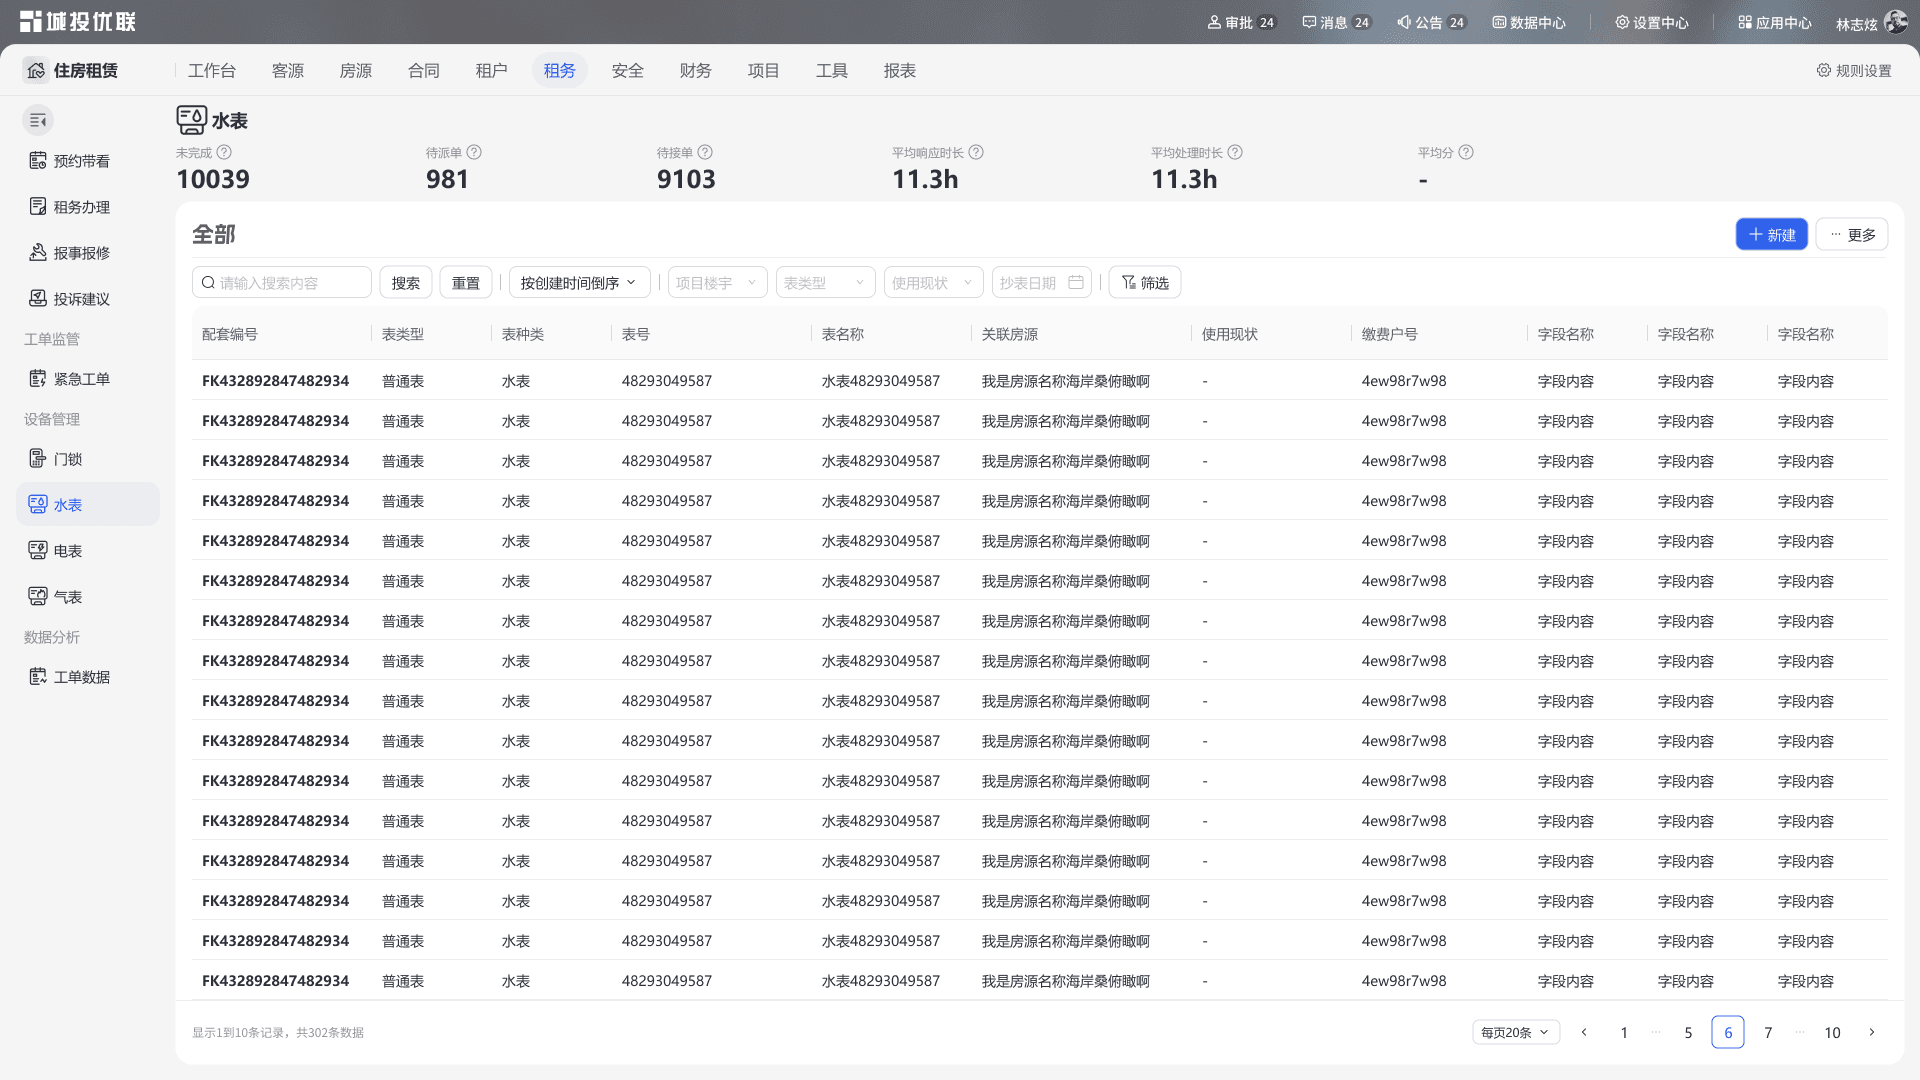Screen dimensions: 1920x1080
Task: Click the 新建 button
Action: (1771, 235)
